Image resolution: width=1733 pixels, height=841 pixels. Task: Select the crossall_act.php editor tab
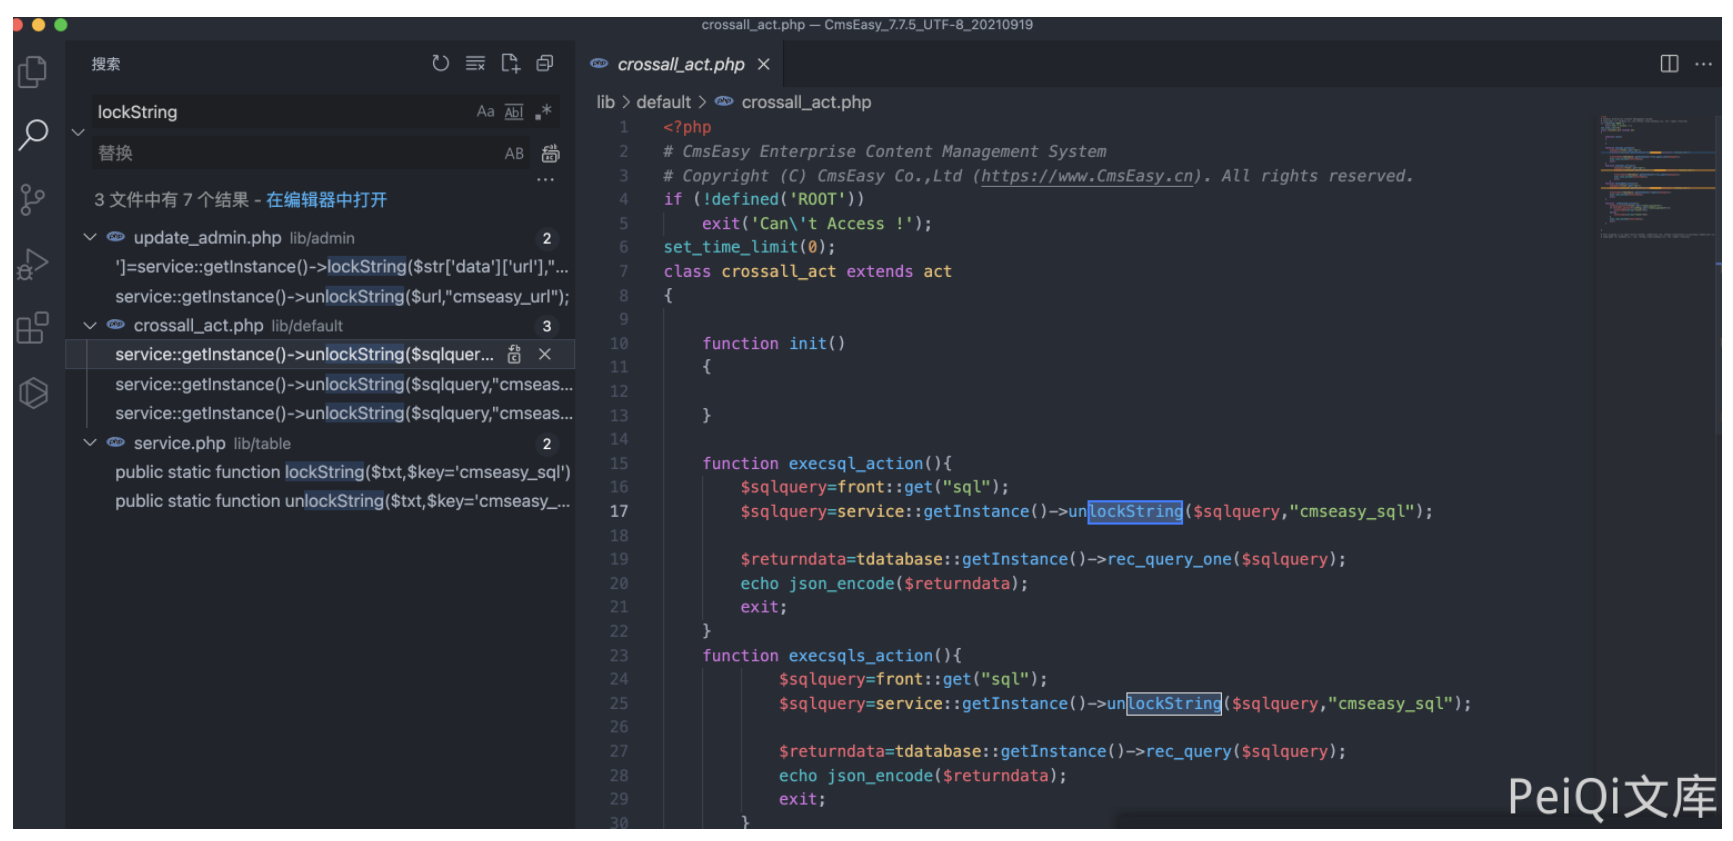point(680,64)
